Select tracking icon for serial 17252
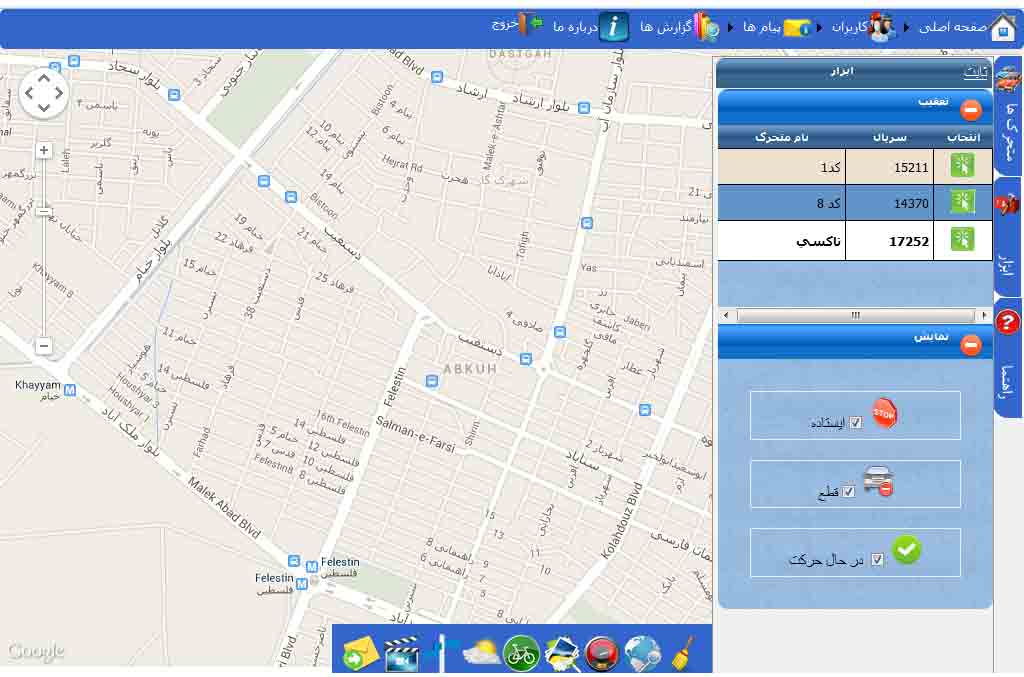1024x677 pixels. (x=962, y=239)
